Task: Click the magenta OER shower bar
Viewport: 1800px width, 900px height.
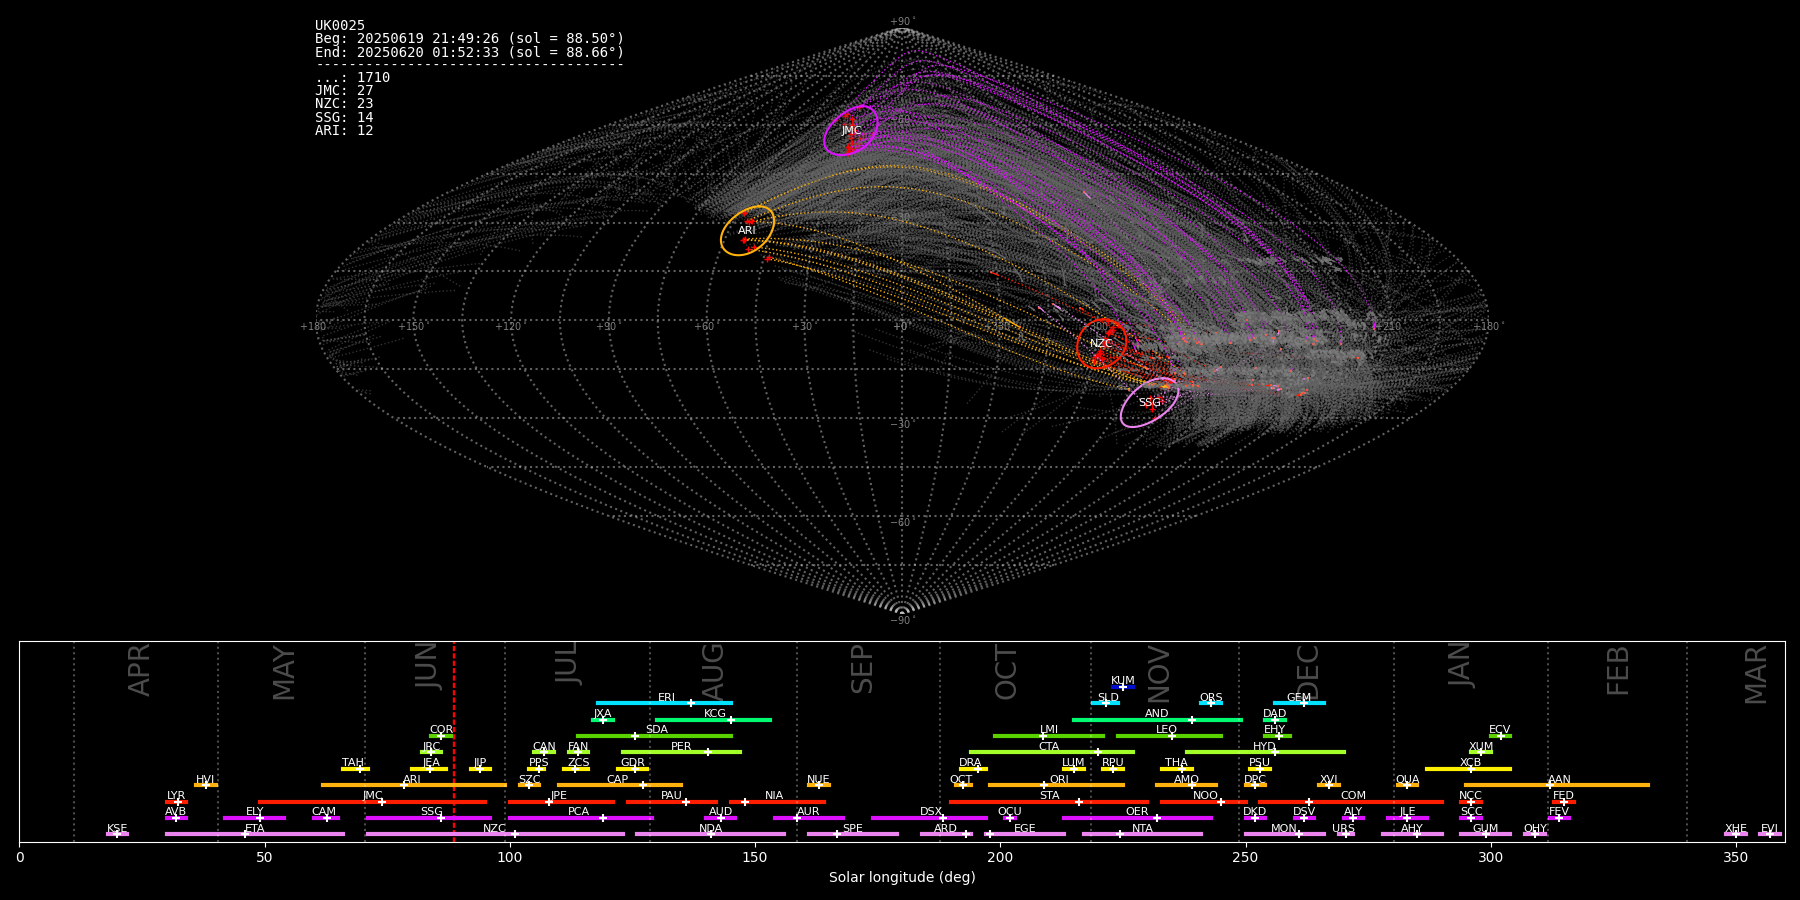Action: (1137, 818)
